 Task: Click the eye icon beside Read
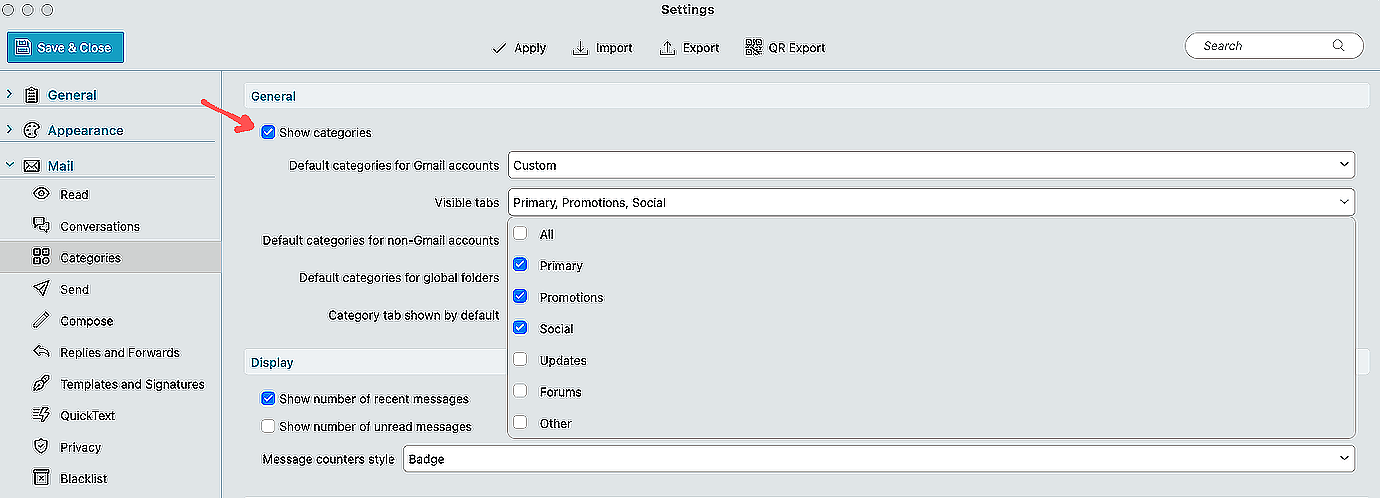coord(41,194)
